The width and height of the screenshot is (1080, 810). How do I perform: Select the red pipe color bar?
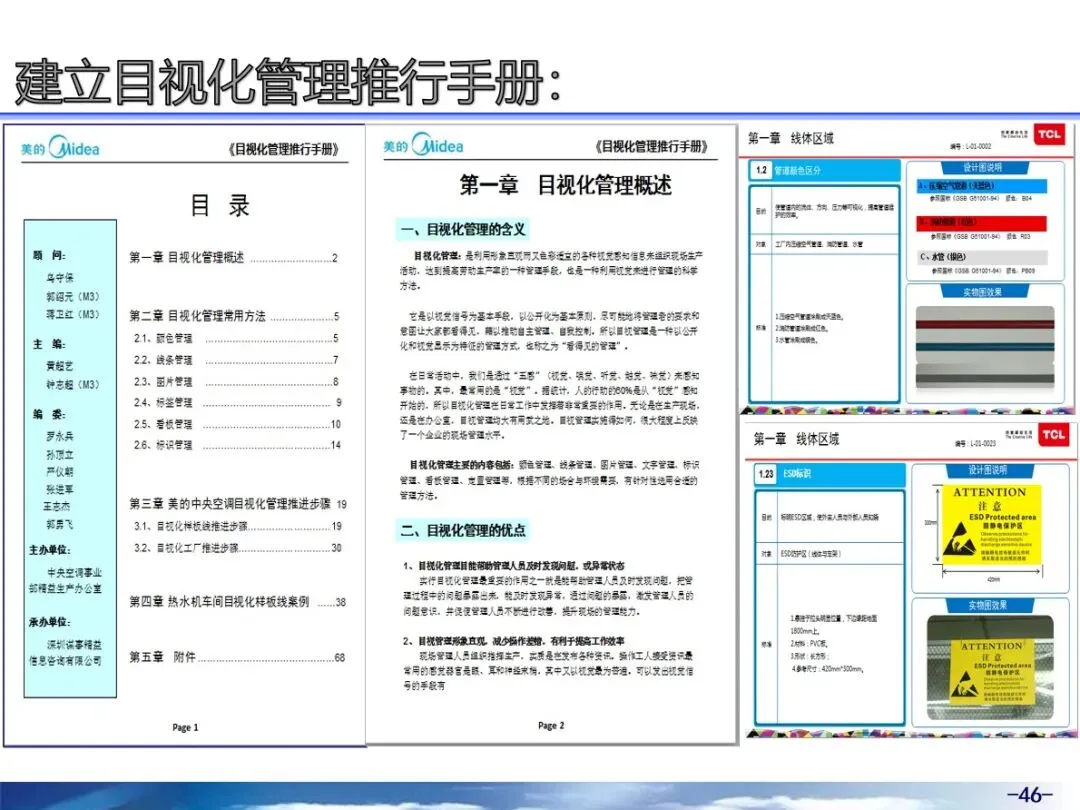click(982, 222)
